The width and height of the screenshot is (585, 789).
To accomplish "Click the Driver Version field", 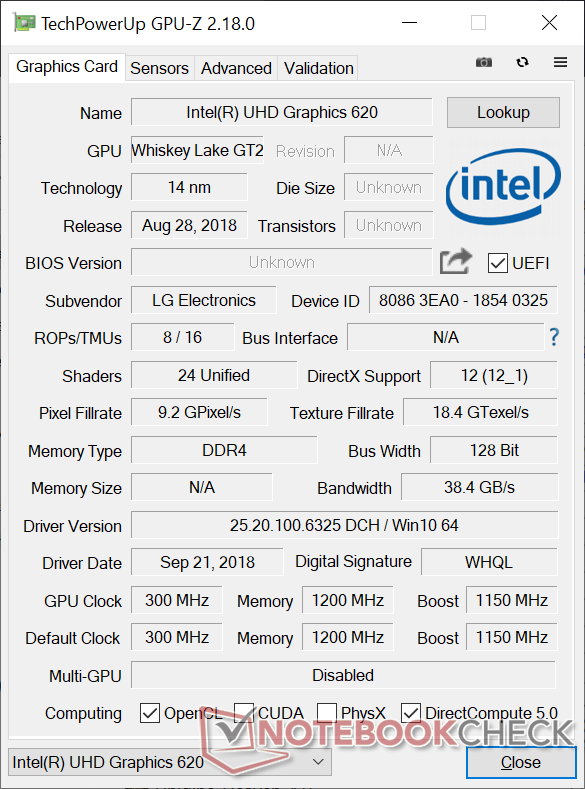I will [x=344, y=525].
